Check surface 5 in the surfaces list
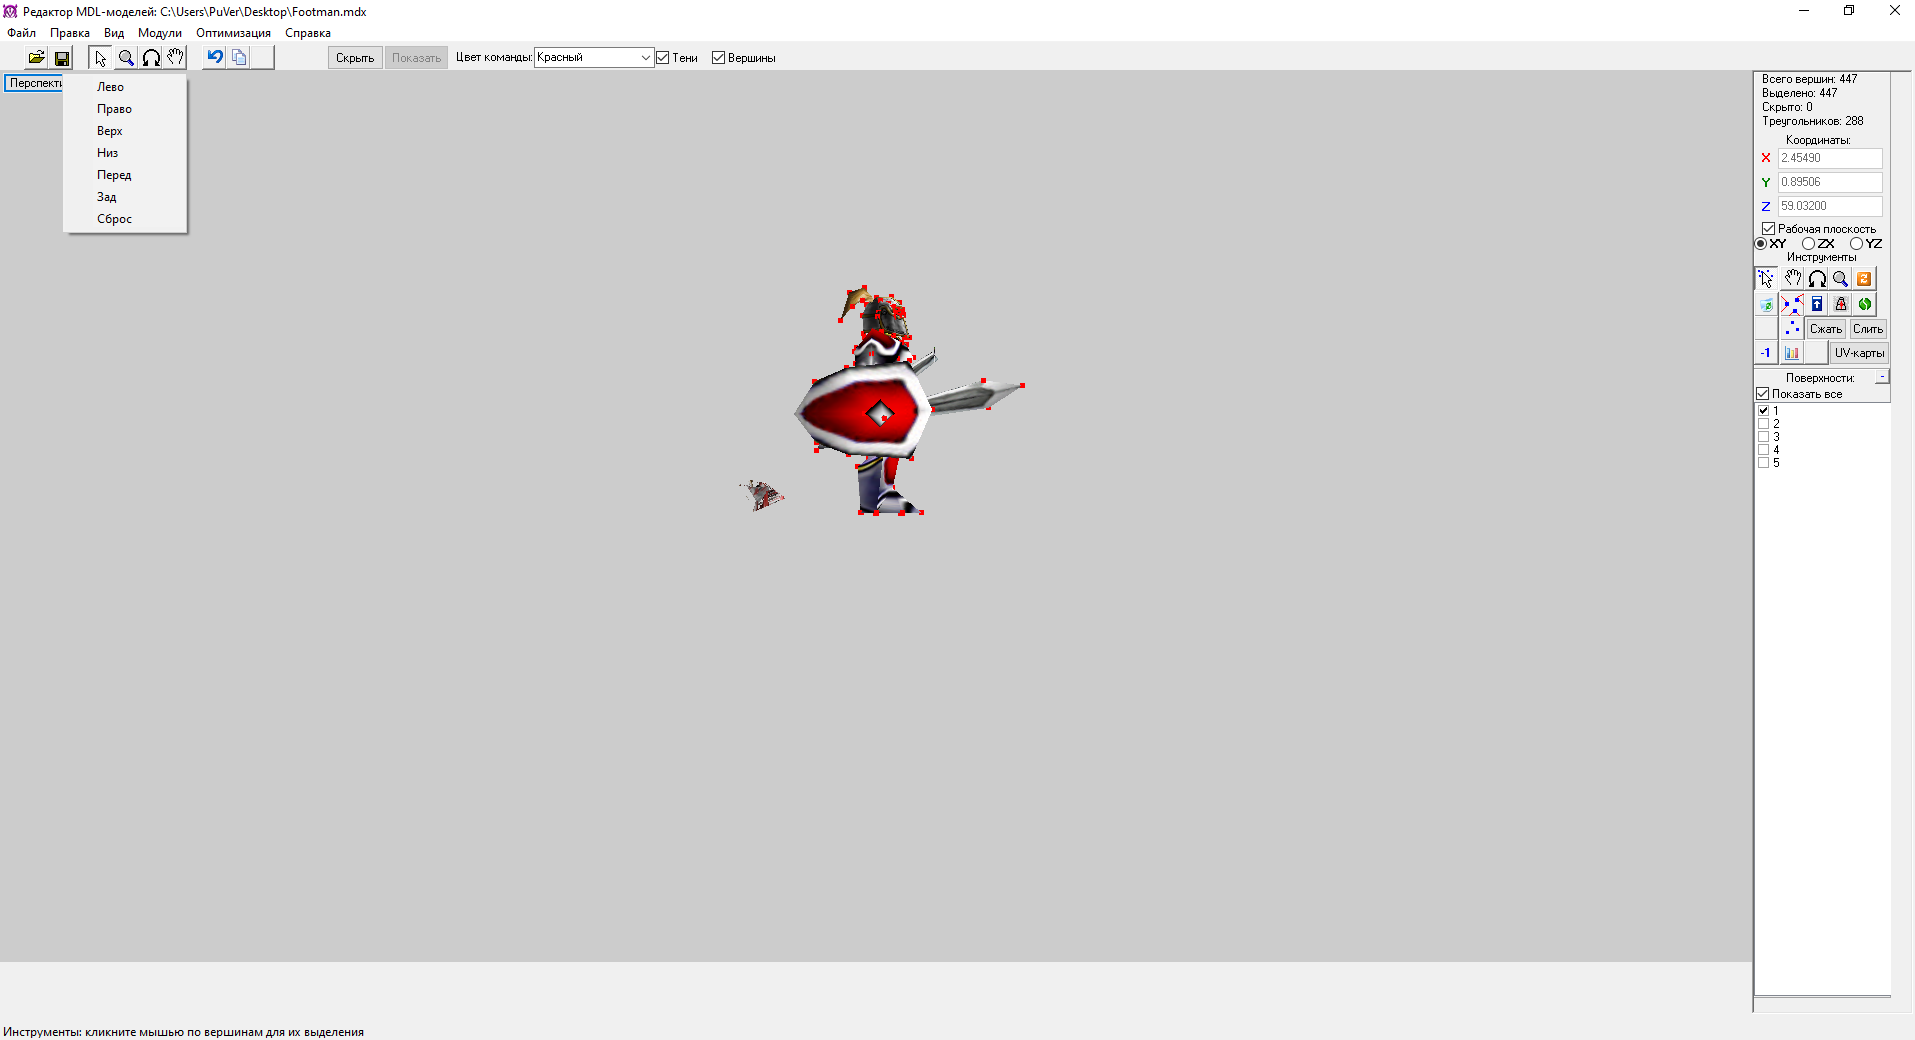Viewport: 1915px width, 1040px height. coord(1764,463)
